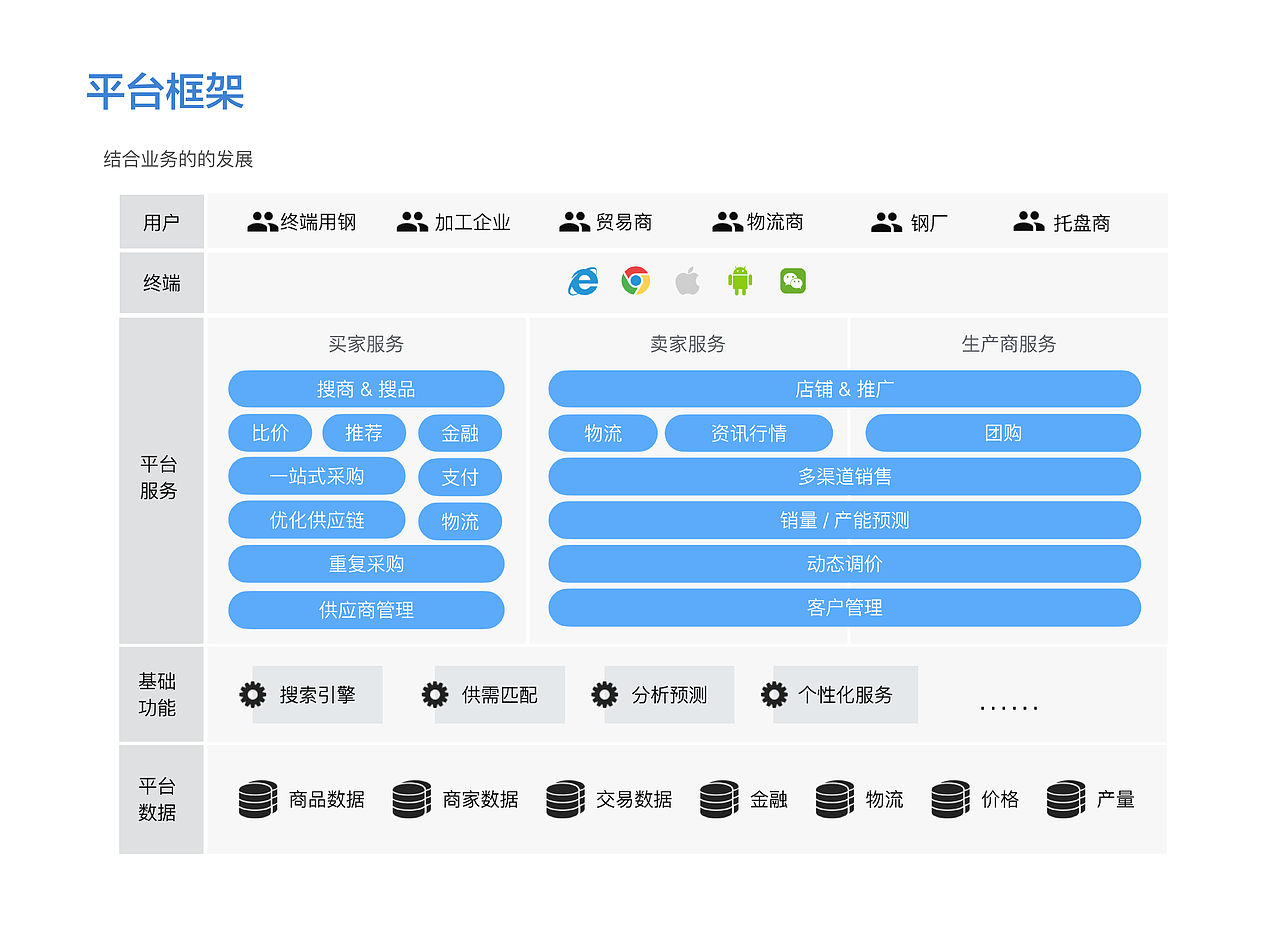
Task: Click the blue 金融 pill under 买家服务
Action: click(460, 433)
